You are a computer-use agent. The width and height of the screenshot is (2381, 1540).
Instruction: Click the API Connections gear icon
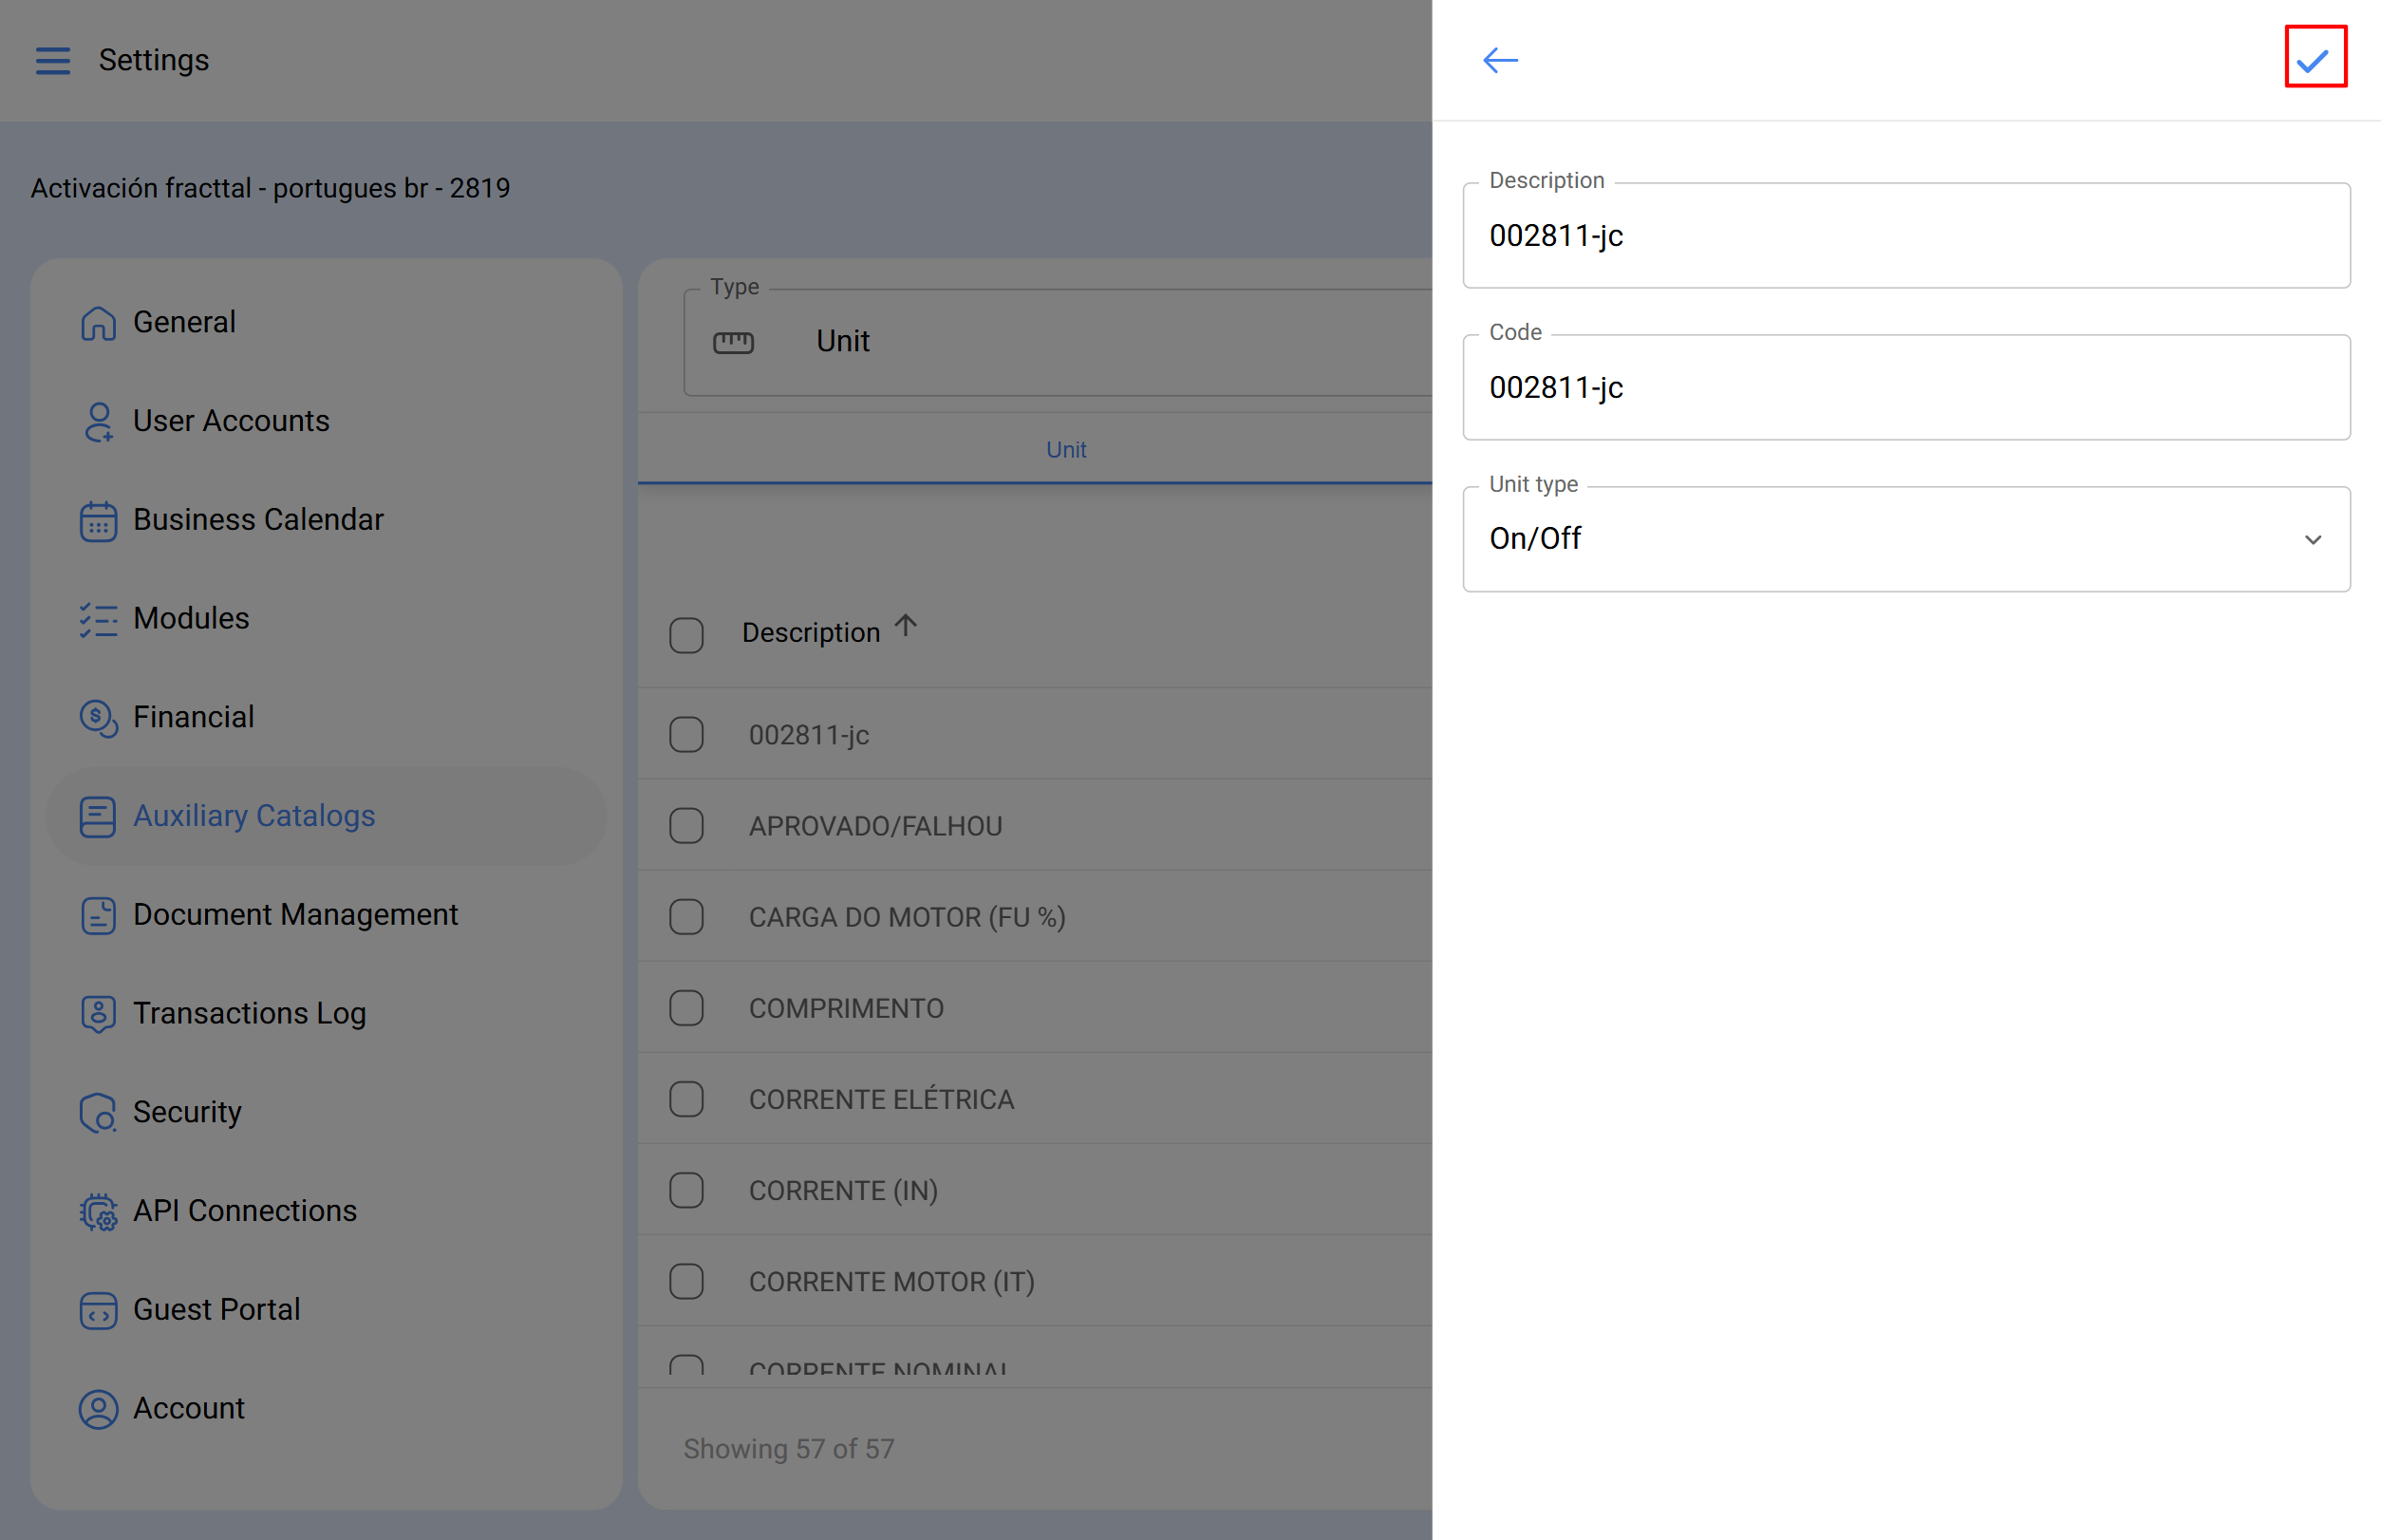[x=98, y=1211]
